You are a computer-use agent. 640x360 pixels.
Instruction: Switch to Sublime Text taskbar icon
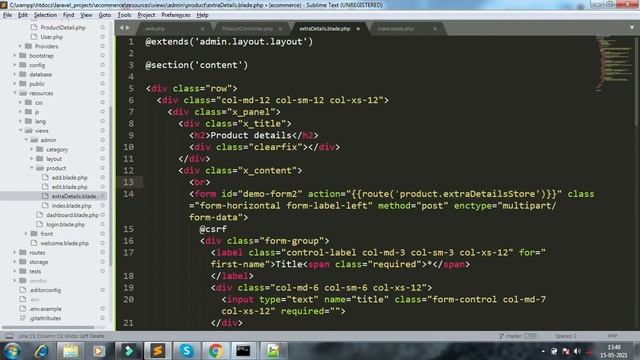(158, 351)
